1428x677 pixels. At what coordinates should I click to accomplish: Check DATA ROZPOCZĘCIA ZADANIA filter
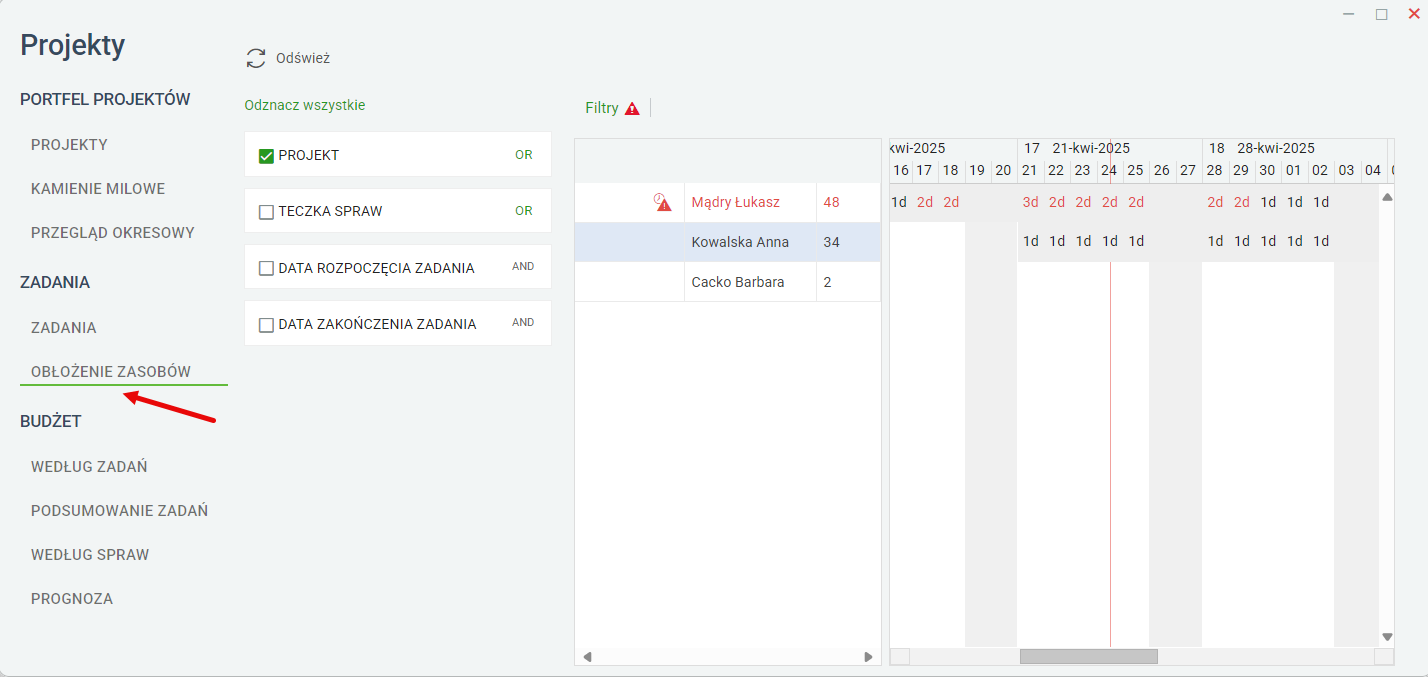(266, 268)
